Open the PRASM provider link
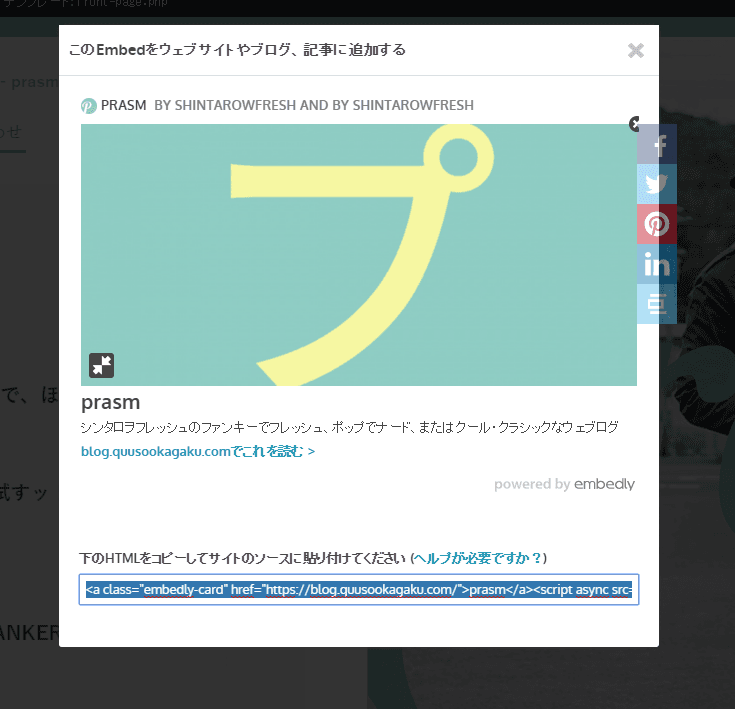The image size is (735, 709). 124,105
